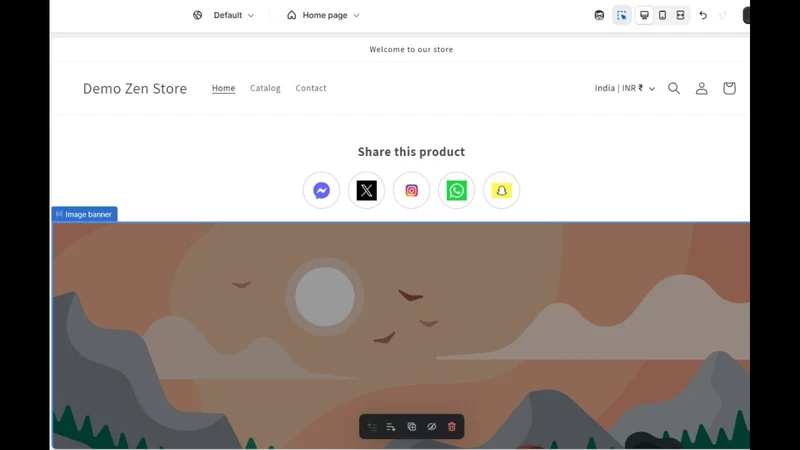Move the Image banner section up

pyautogui.click(x=372, y=427)
